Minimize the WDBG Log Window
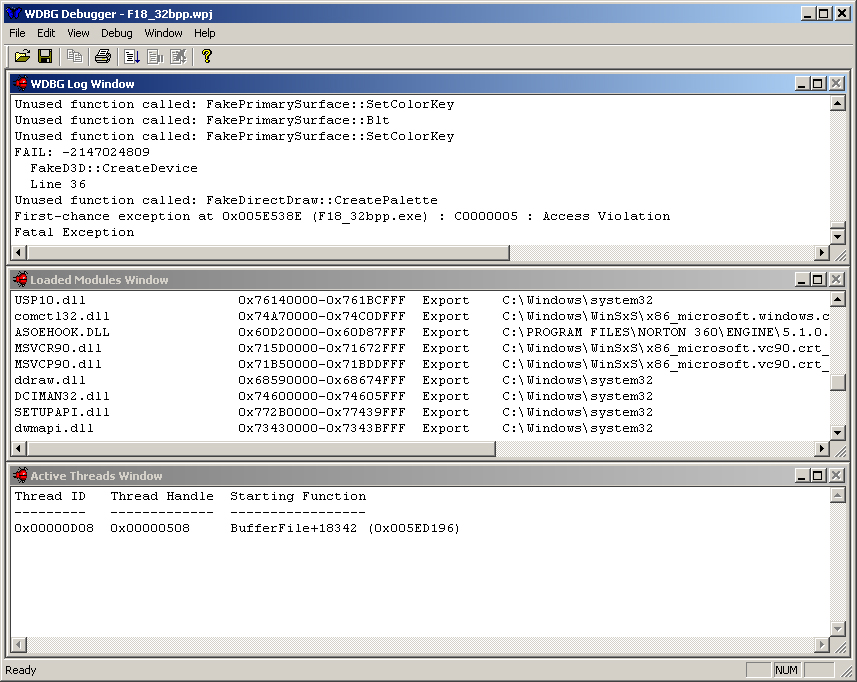857x682 pixels. click(x=801, y=84)
